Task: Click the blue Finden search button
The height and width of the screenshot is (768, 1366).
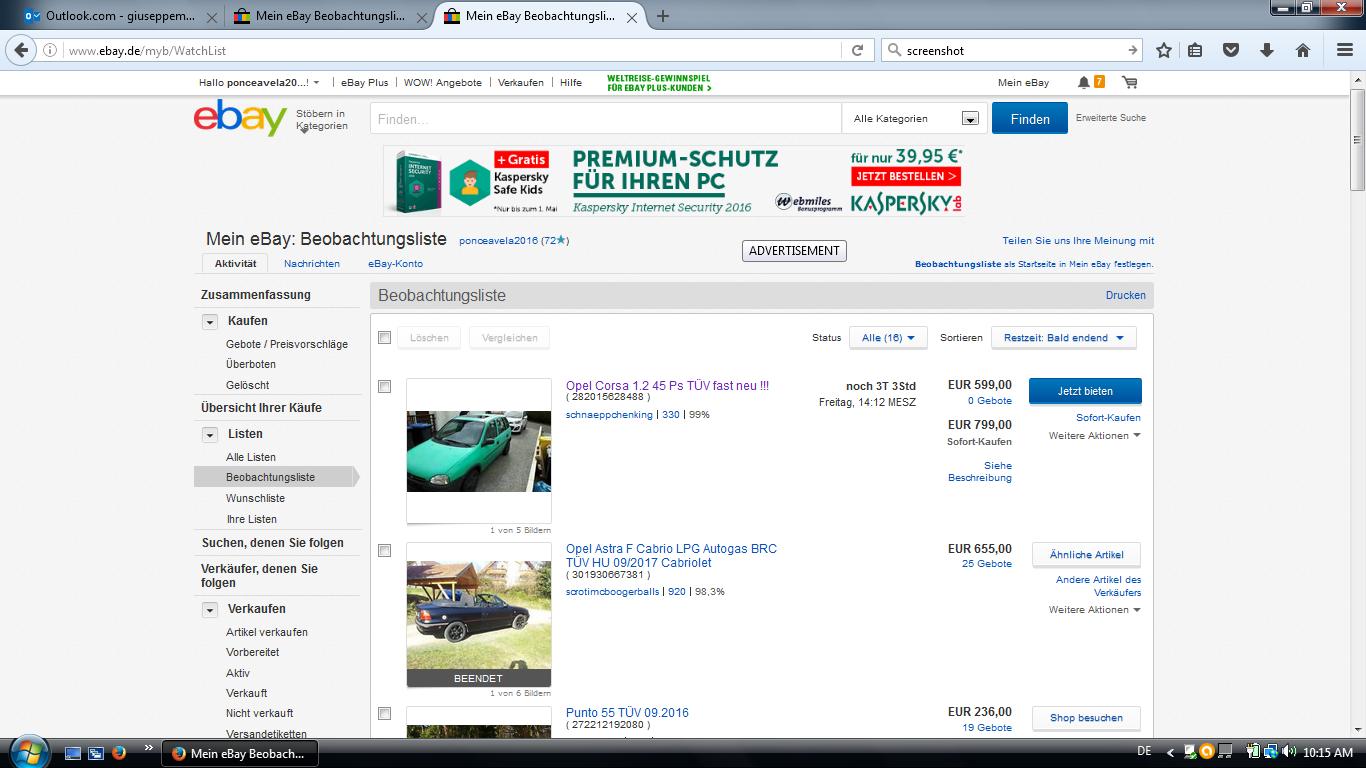Action: (x=1030, y=118)
